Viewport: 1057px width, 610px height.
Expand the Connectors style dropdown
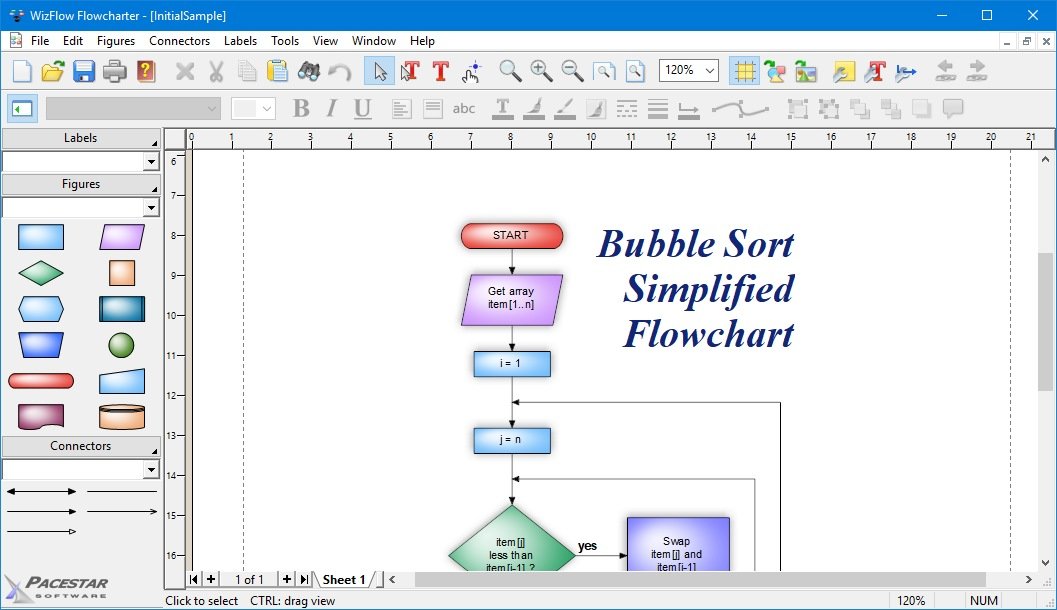[151, 470]
